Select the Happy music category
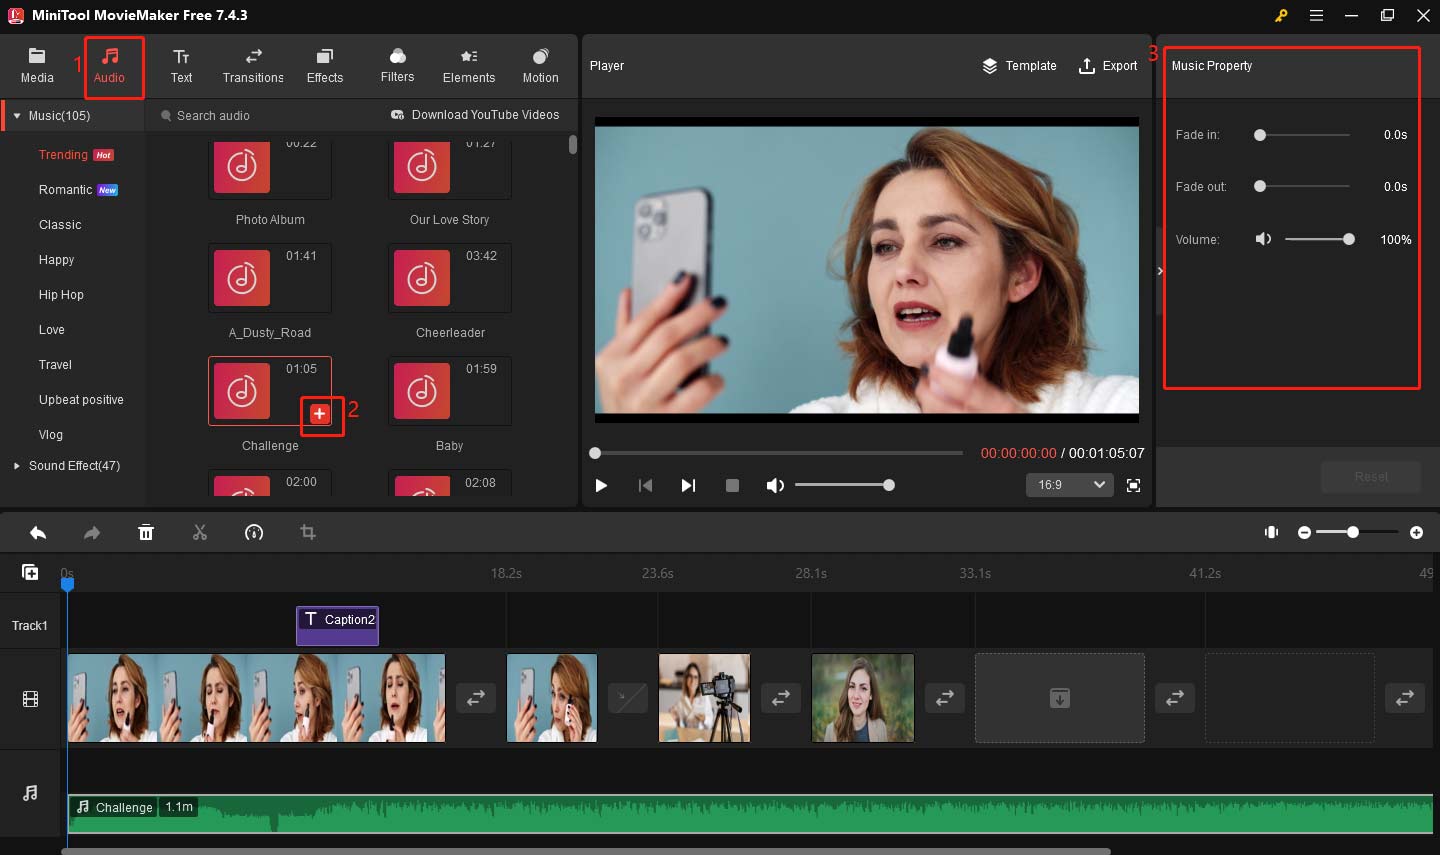This screenshot has width=1440, height=855. (x=57, y=260)
